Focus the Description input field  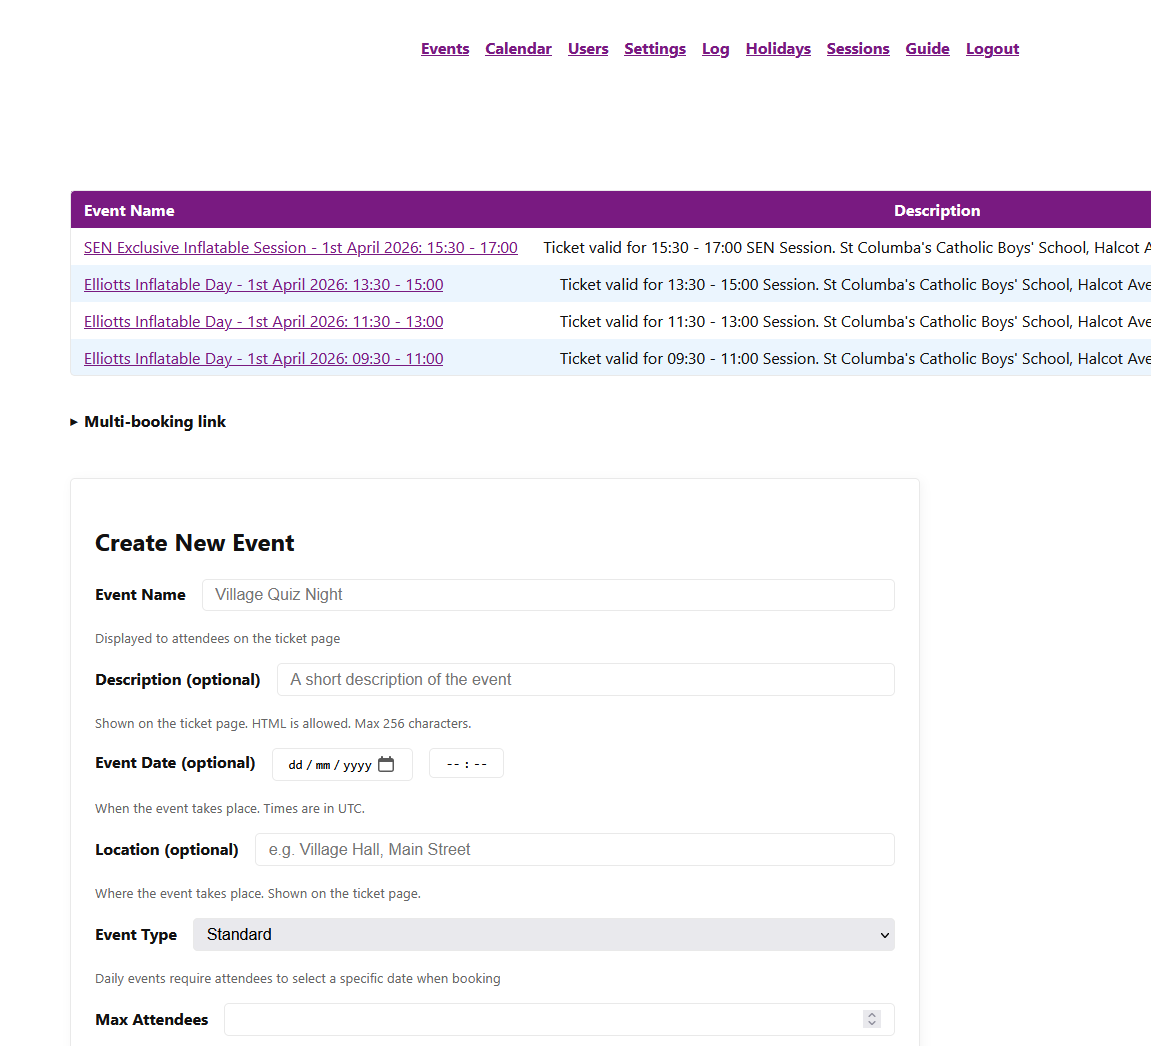(585, 680)
